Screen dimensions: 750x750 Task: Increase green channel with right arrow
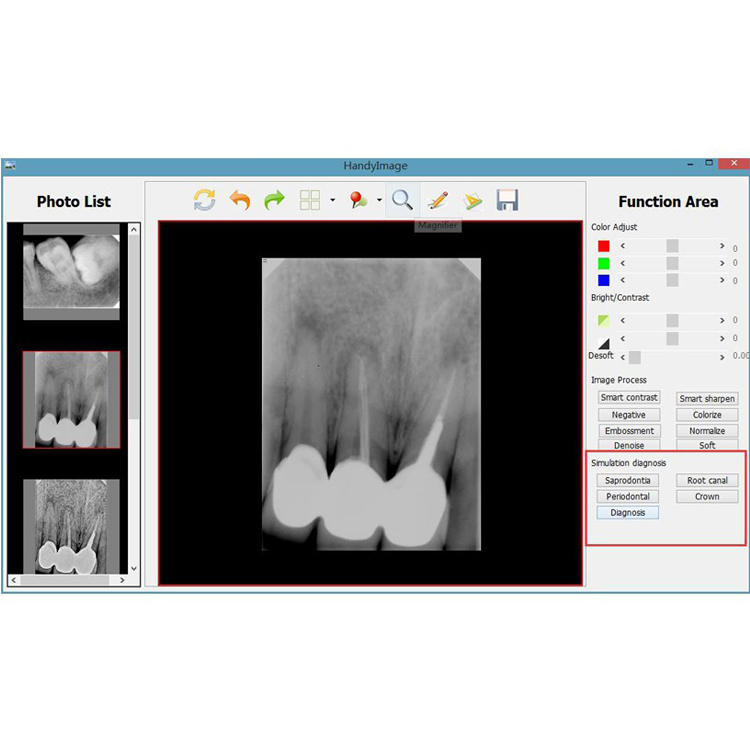tap(722, 263)
